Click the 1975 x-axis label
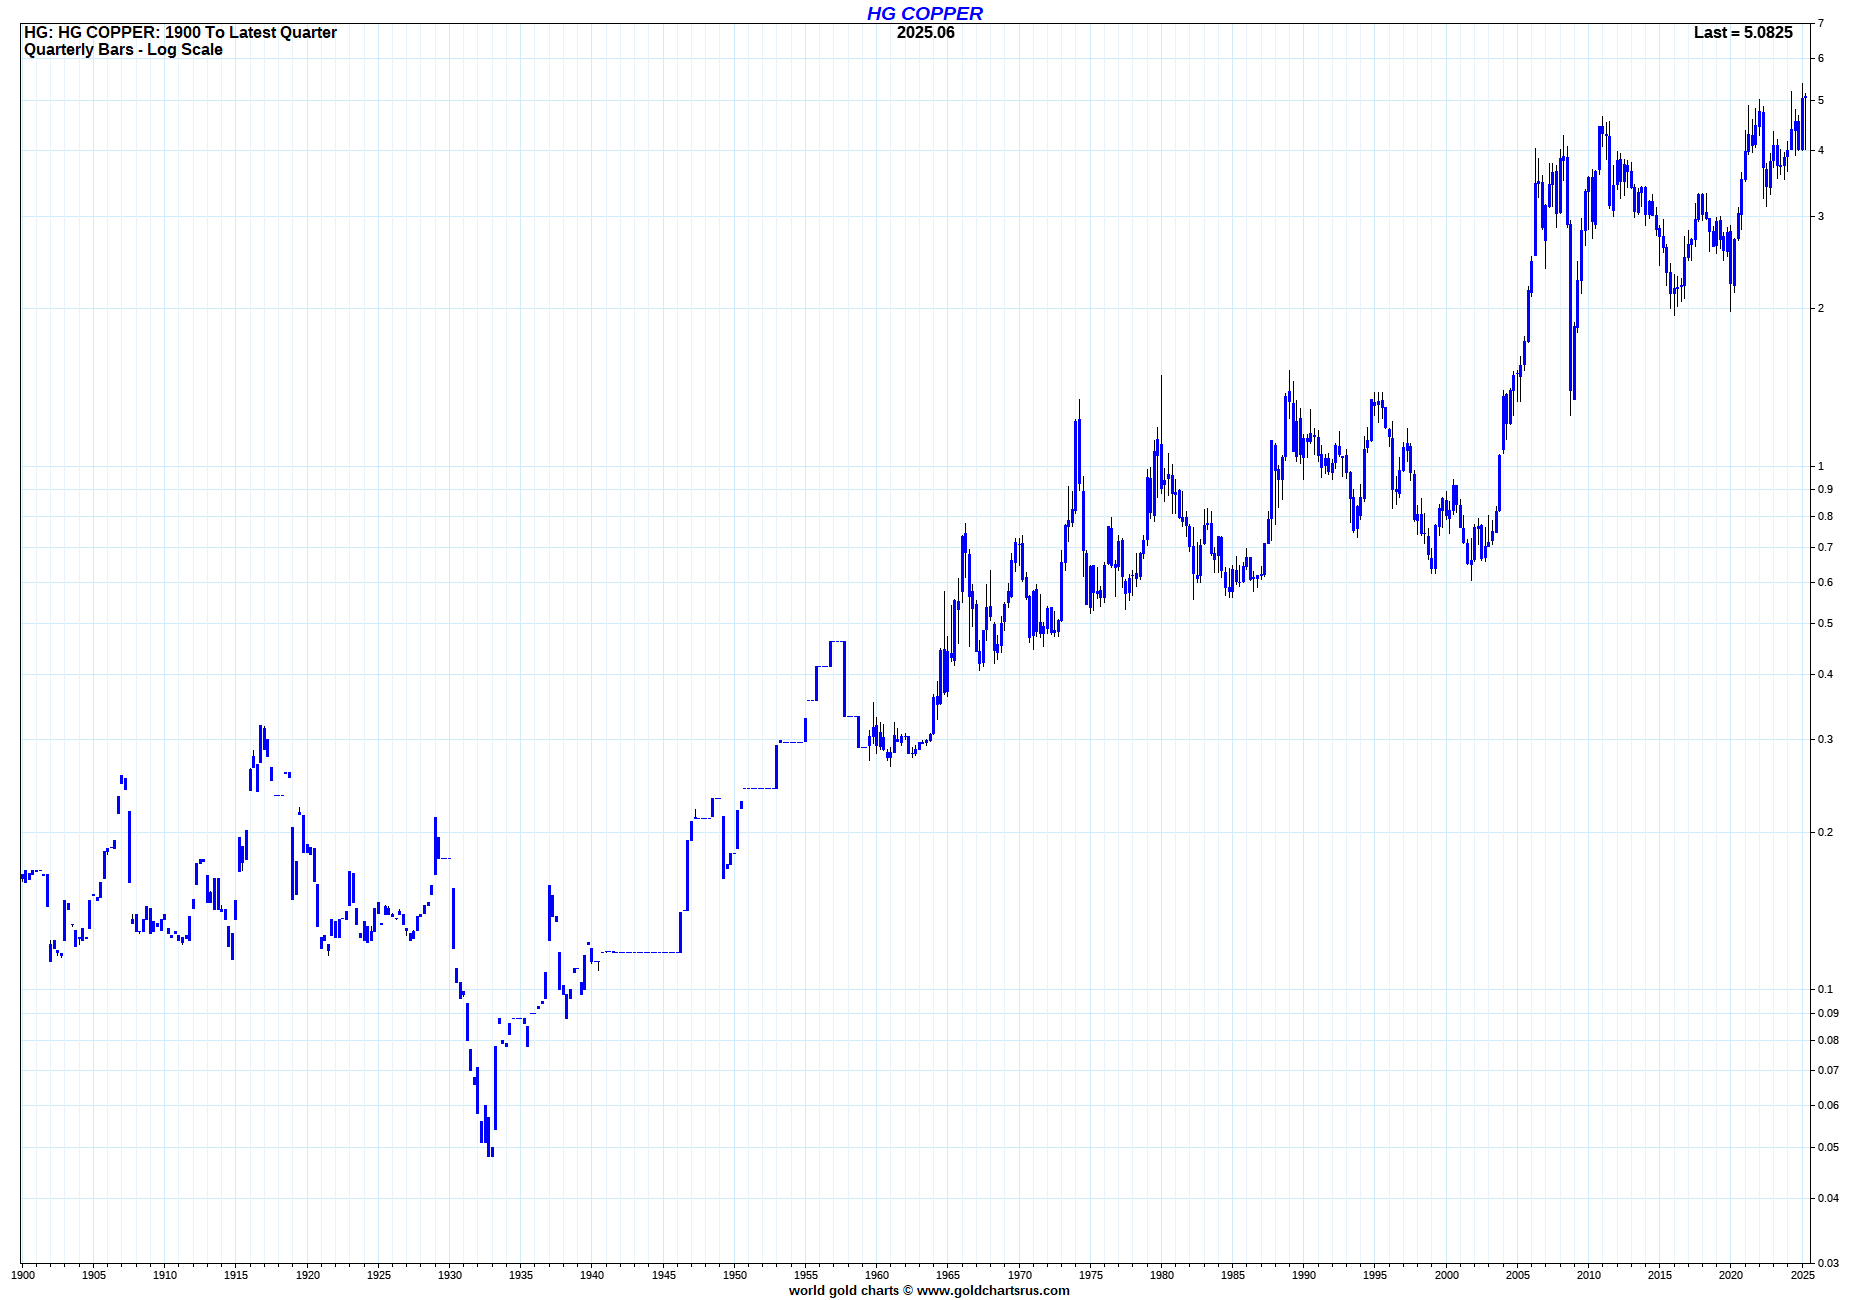The width and height of the screenshot is (1850, 1300). point(1091,1275)
